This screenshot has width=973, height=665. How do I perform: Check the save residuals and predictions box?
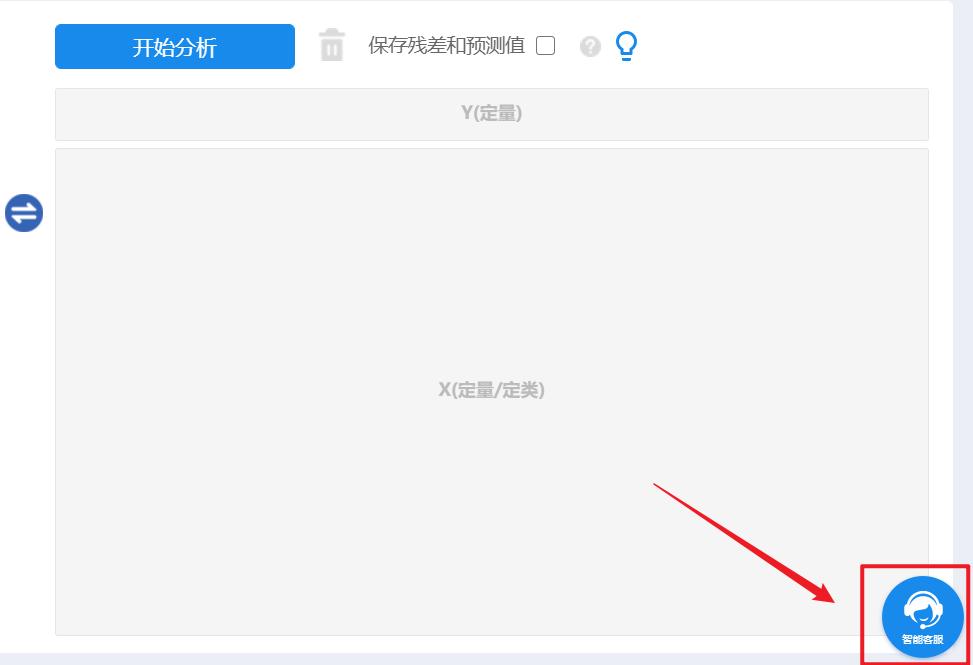[x=543, y=46]
